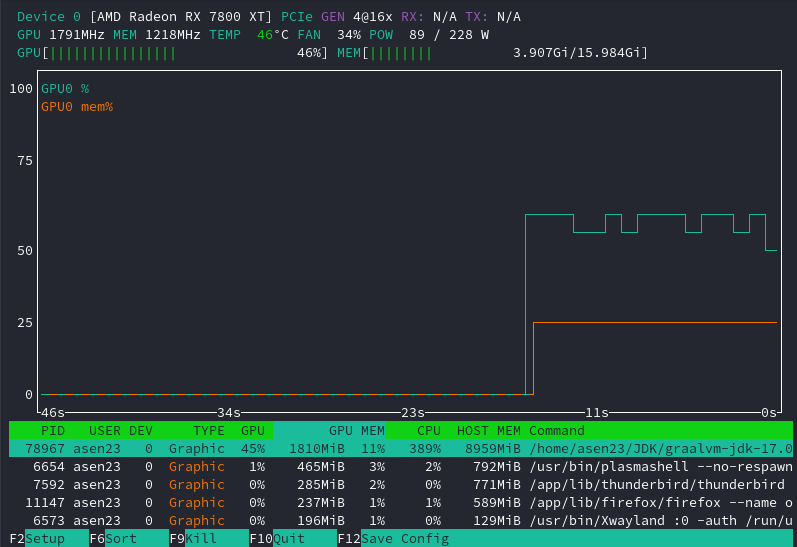Click PID 6573 in process list

click(49, 521)
